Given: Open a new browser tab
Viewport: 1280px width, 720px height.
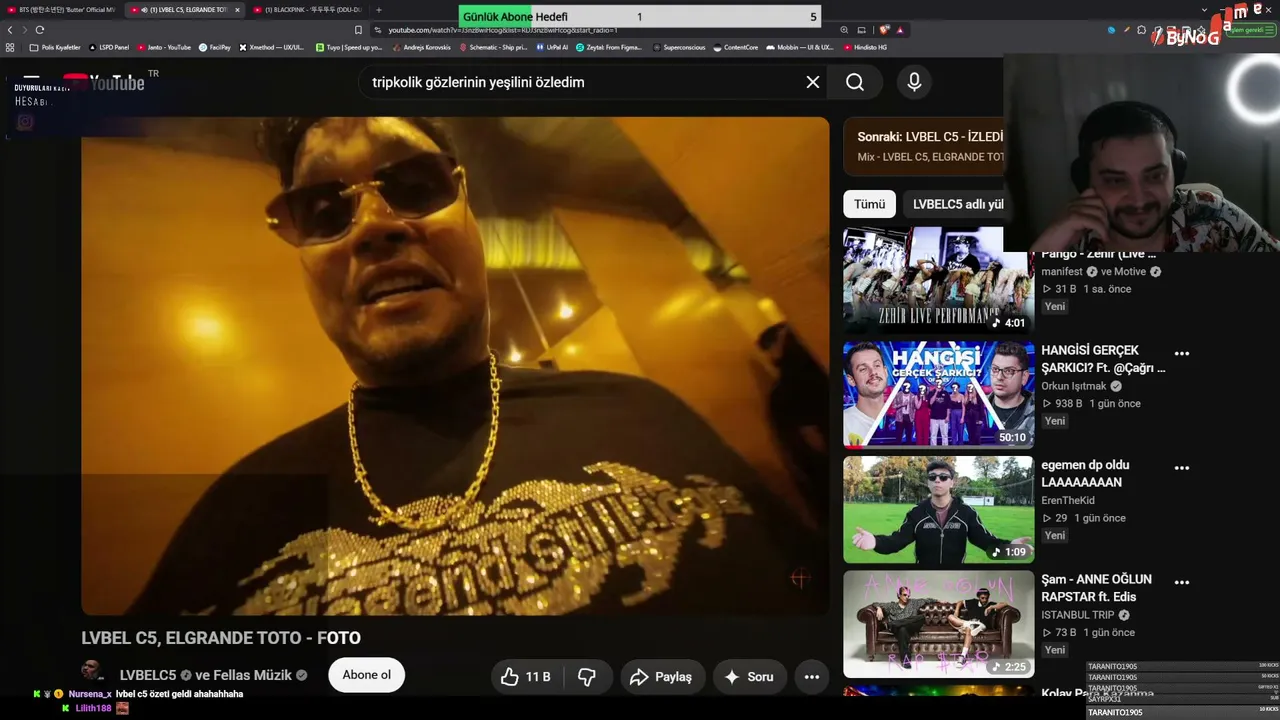Looking at the screenshot, I should [x=378, y=10].
